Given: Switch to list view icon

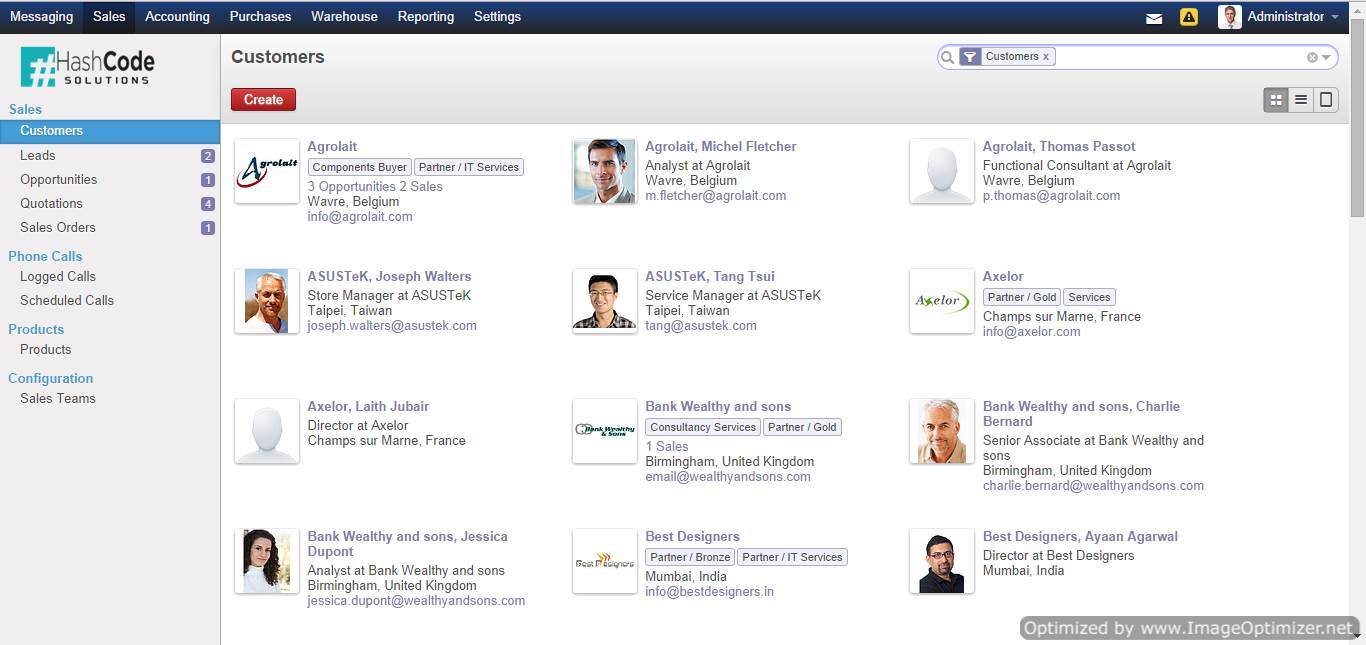Looking at the screenshot, I should pyautogui.click(x=1301, y=99).
